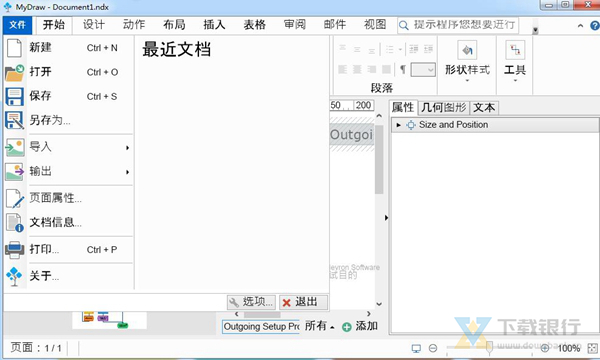Click the tell-me search box
The image size is (600, 360).
coord(458,26)
